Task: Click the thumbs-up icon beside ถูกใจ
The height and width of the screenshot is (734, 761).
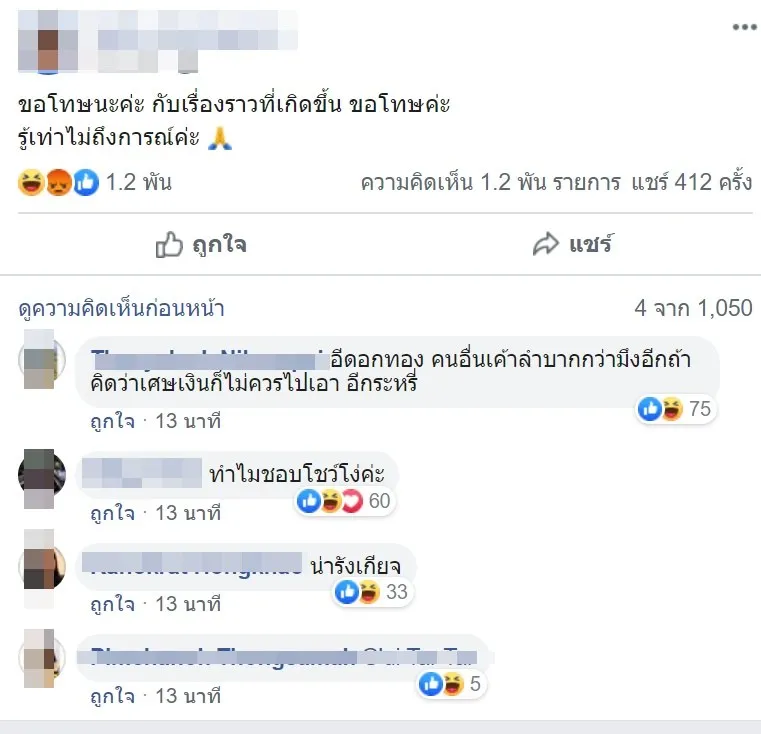Action: click(x=169, y=244)
